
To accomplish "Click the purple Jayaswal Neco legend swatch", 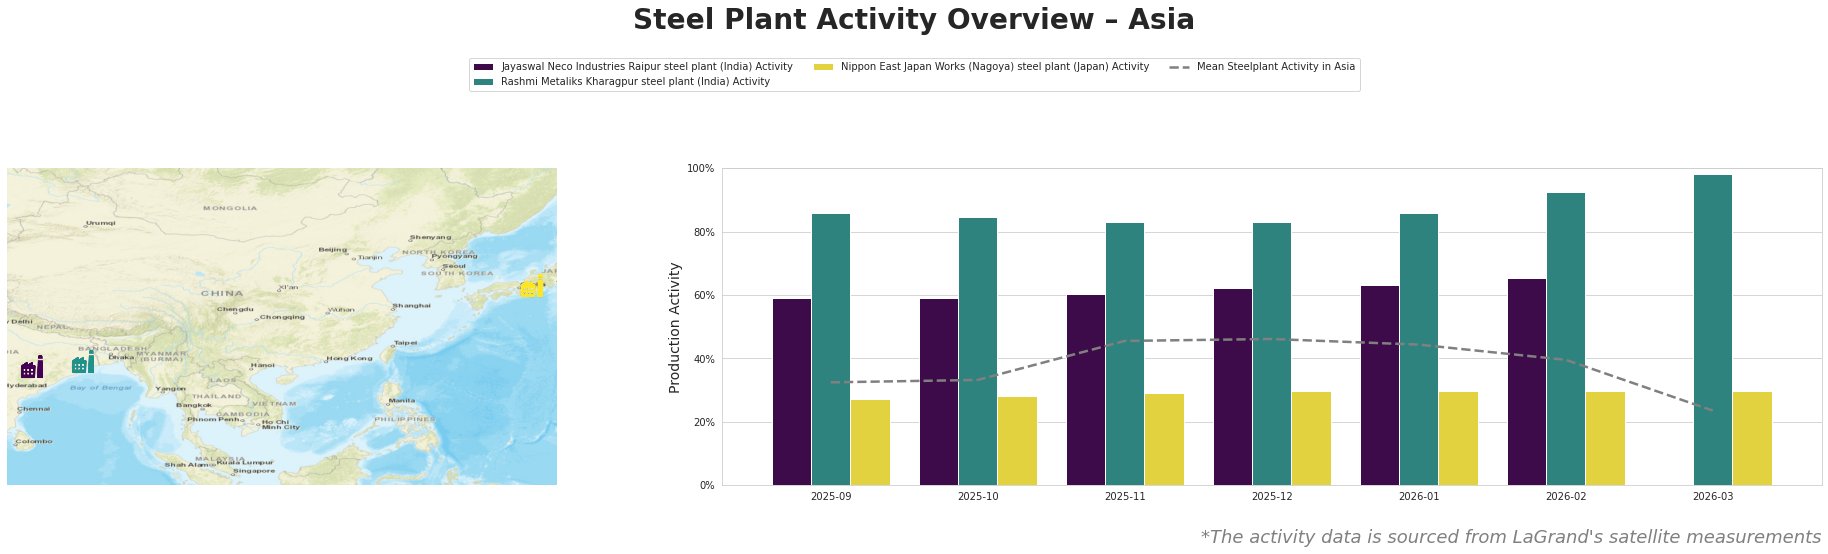I will [x=484, y=67].
